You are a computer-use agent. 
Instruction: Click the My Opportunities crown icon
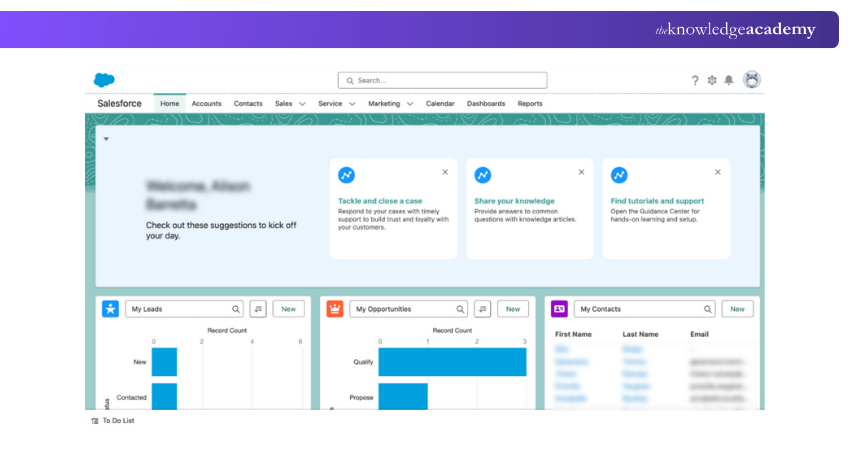pos(335,309)
